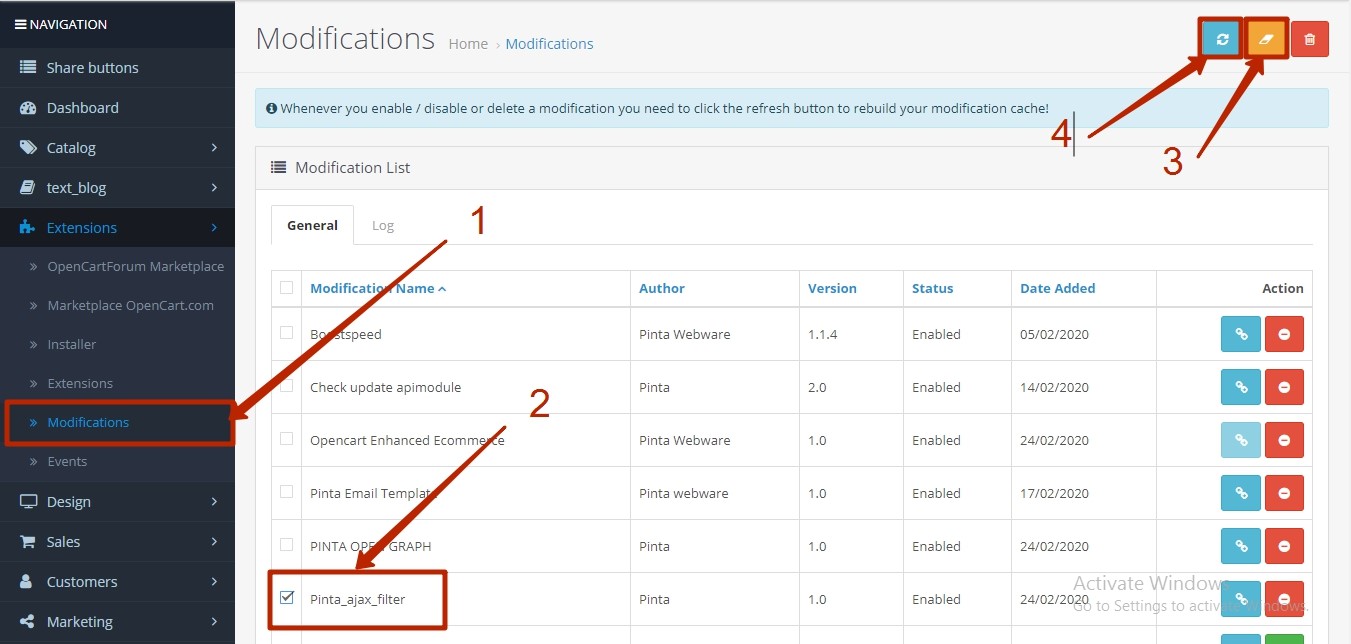Check the Opencart Enhanced Ecommerce checkbox
This screenshot has width=1351, height=644.
click(x=287, y=438)
